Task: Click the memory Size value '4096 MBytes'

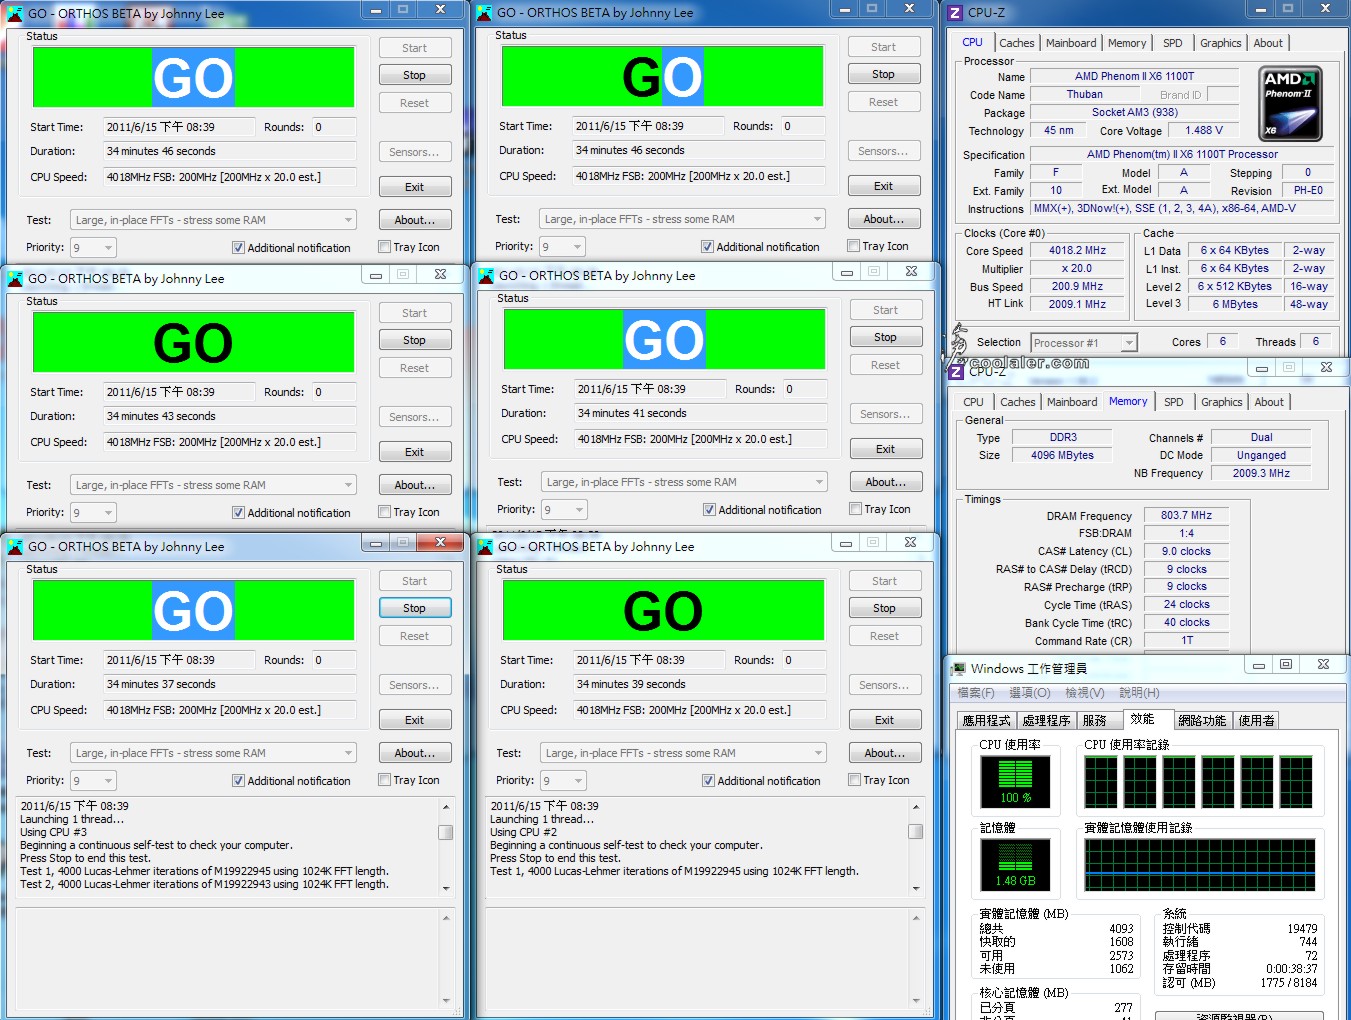Action: pyautogui.click(x=1062, y=455)
